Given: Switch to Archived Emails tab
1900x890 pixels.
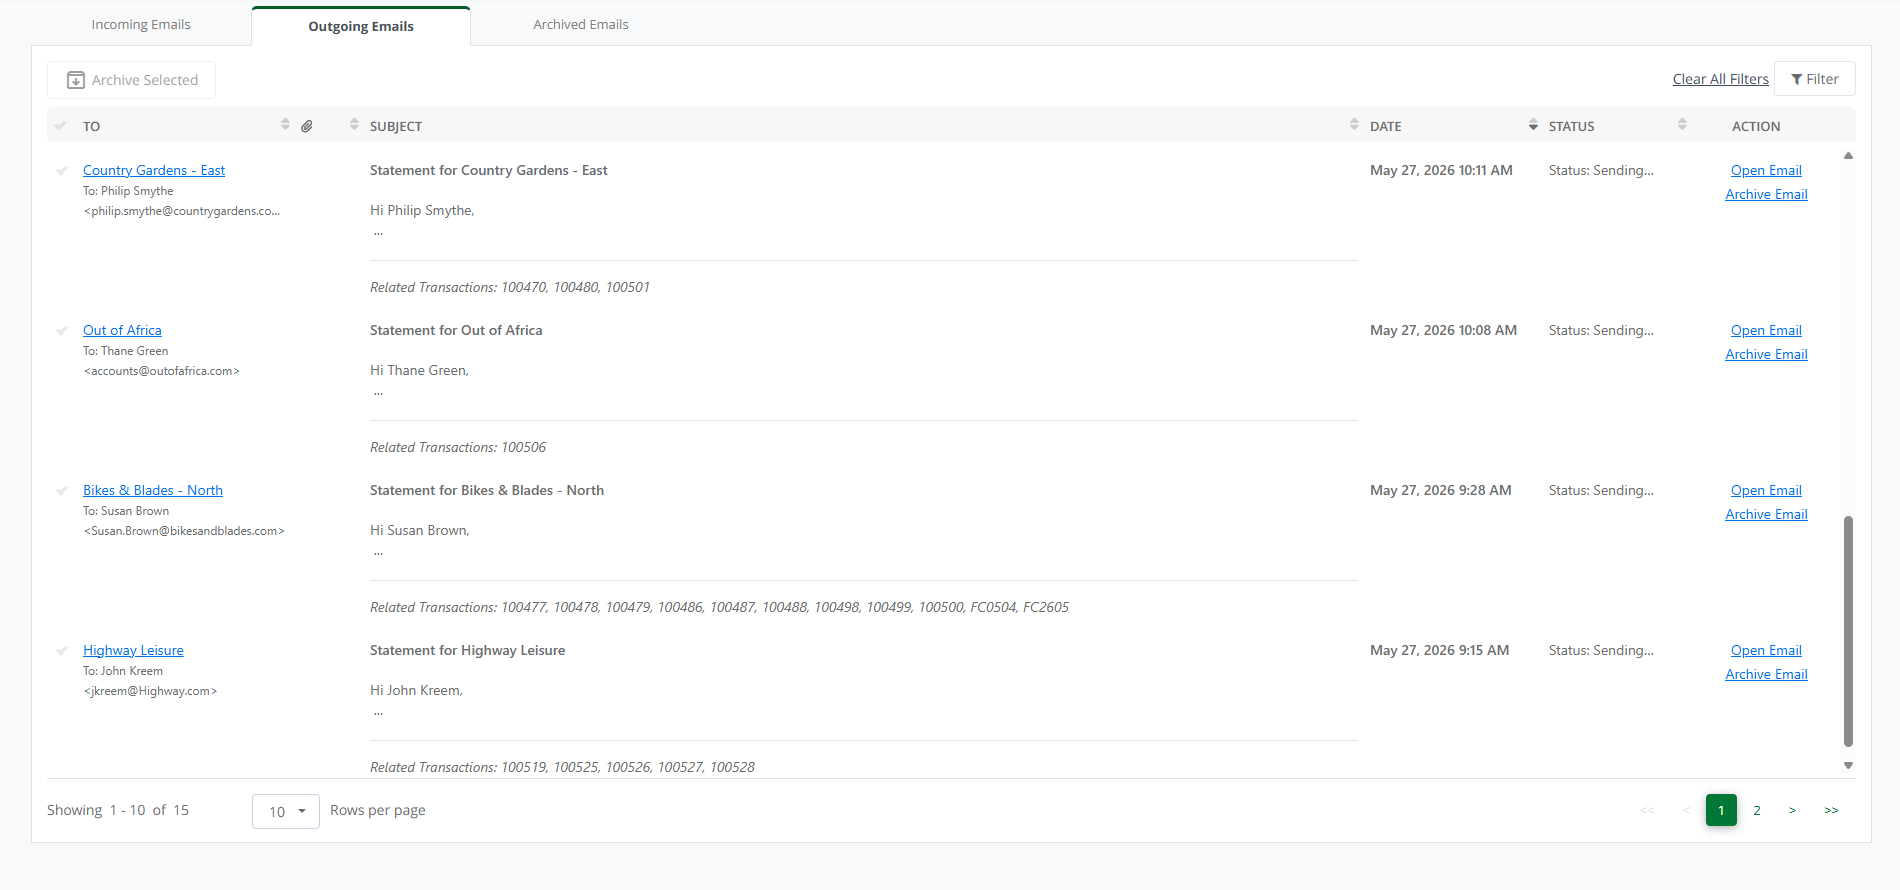Looking at the screenshot, I should click(581, 24).
